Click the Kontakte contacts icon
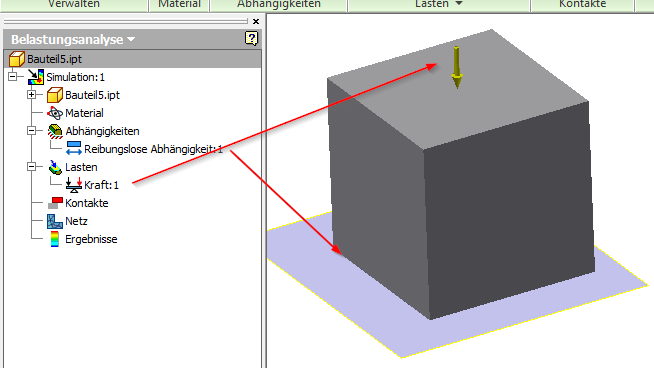Screen dimensions: 654x368 pos(55,203)
